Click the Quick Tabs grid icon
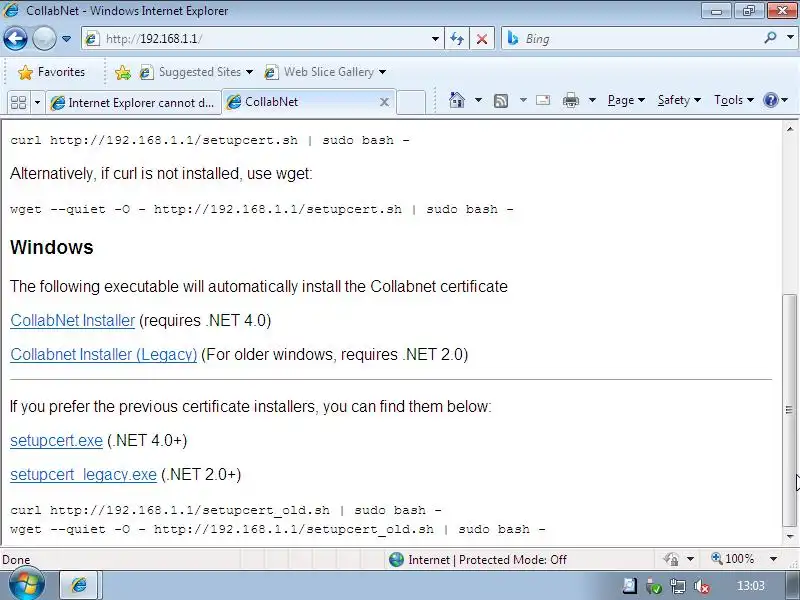 point(18,103)
